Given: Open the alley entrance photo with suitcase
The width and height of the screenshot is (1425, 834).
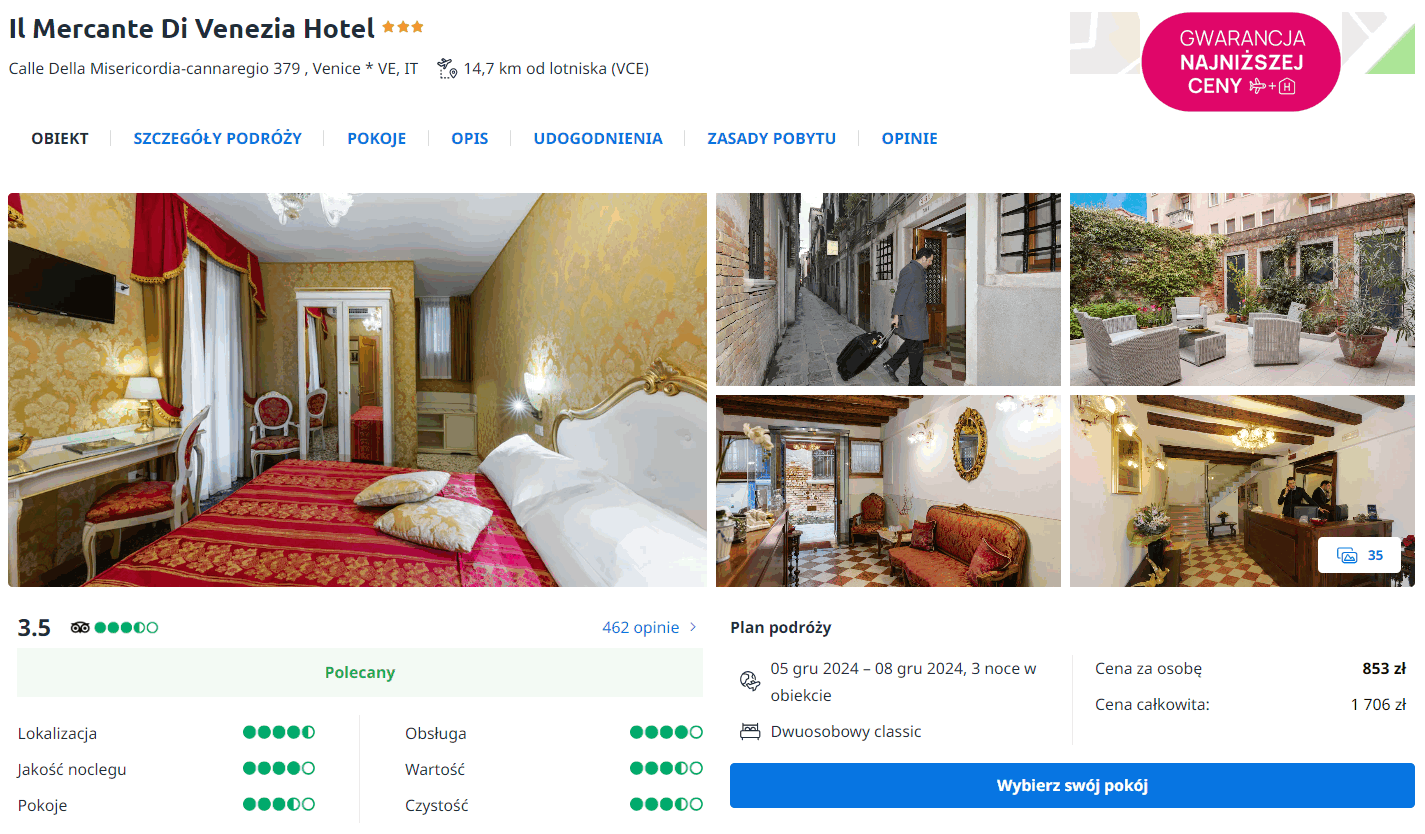Looking at the screenshot, I should pos(888,290).
